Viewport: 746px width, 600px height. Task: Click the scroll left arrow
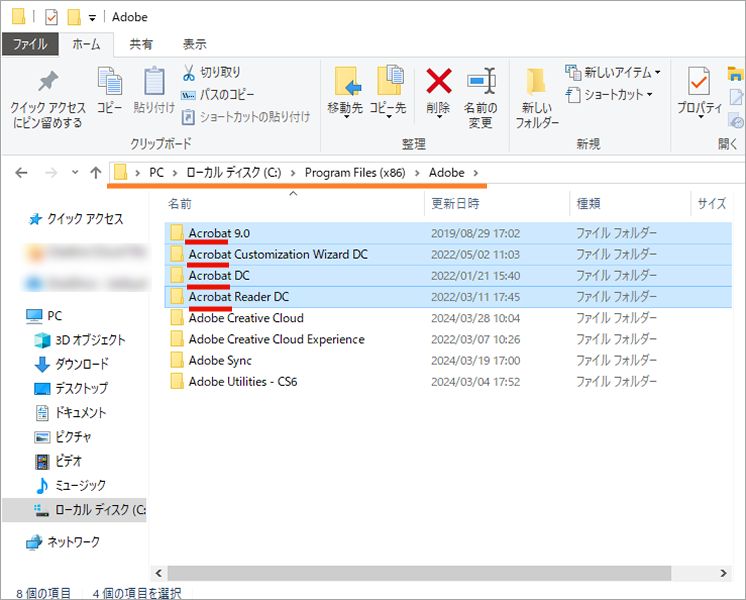click(159, 573)
